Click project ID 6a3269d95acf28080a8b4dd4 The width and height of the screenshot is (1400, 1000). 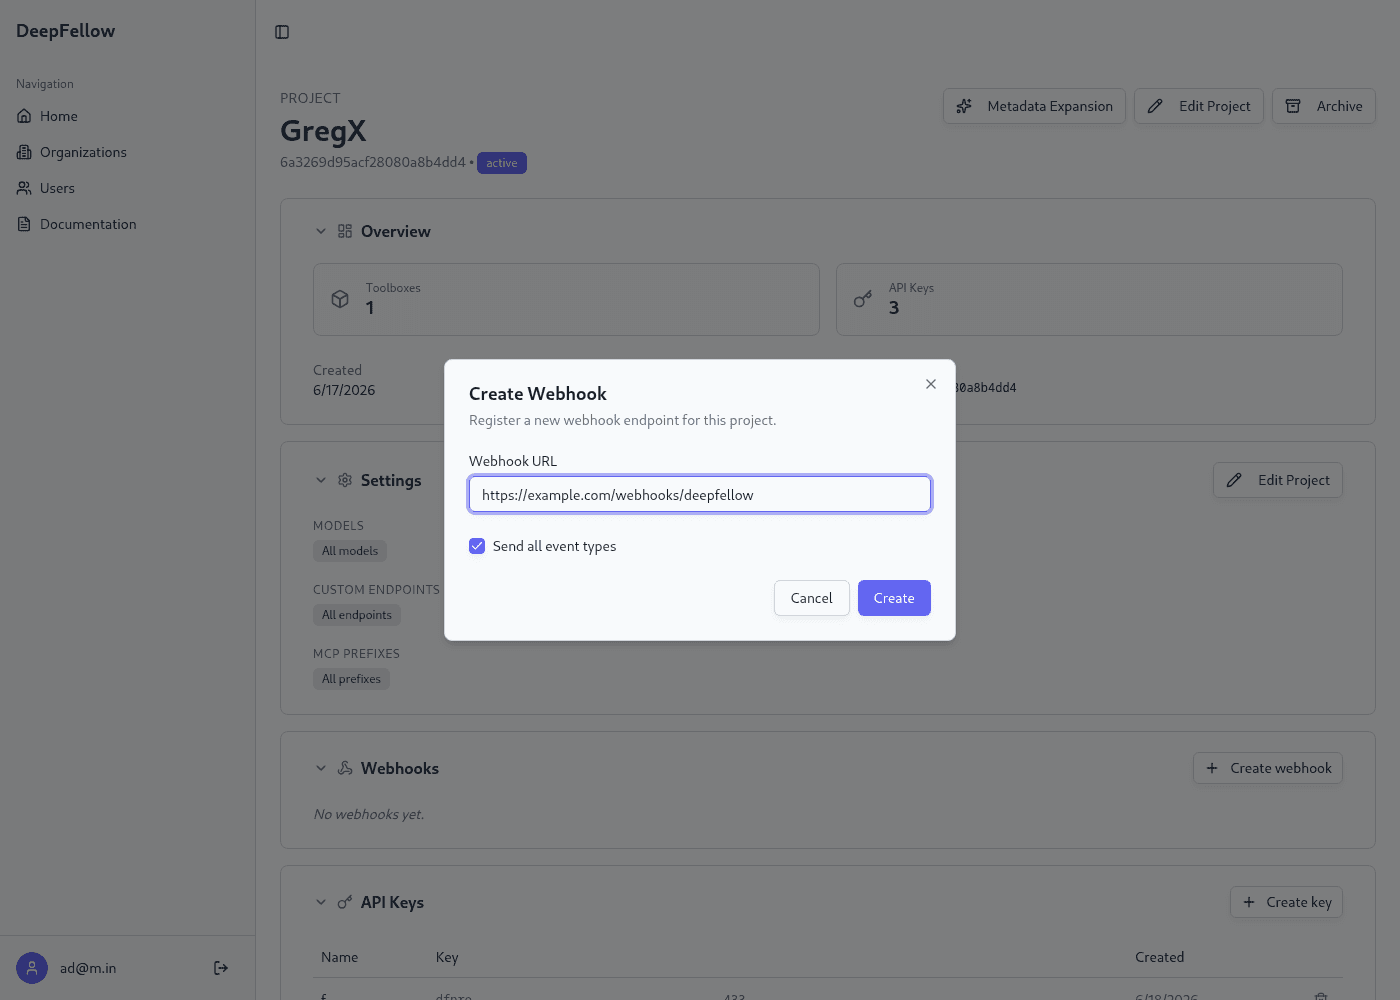[373, 162]
